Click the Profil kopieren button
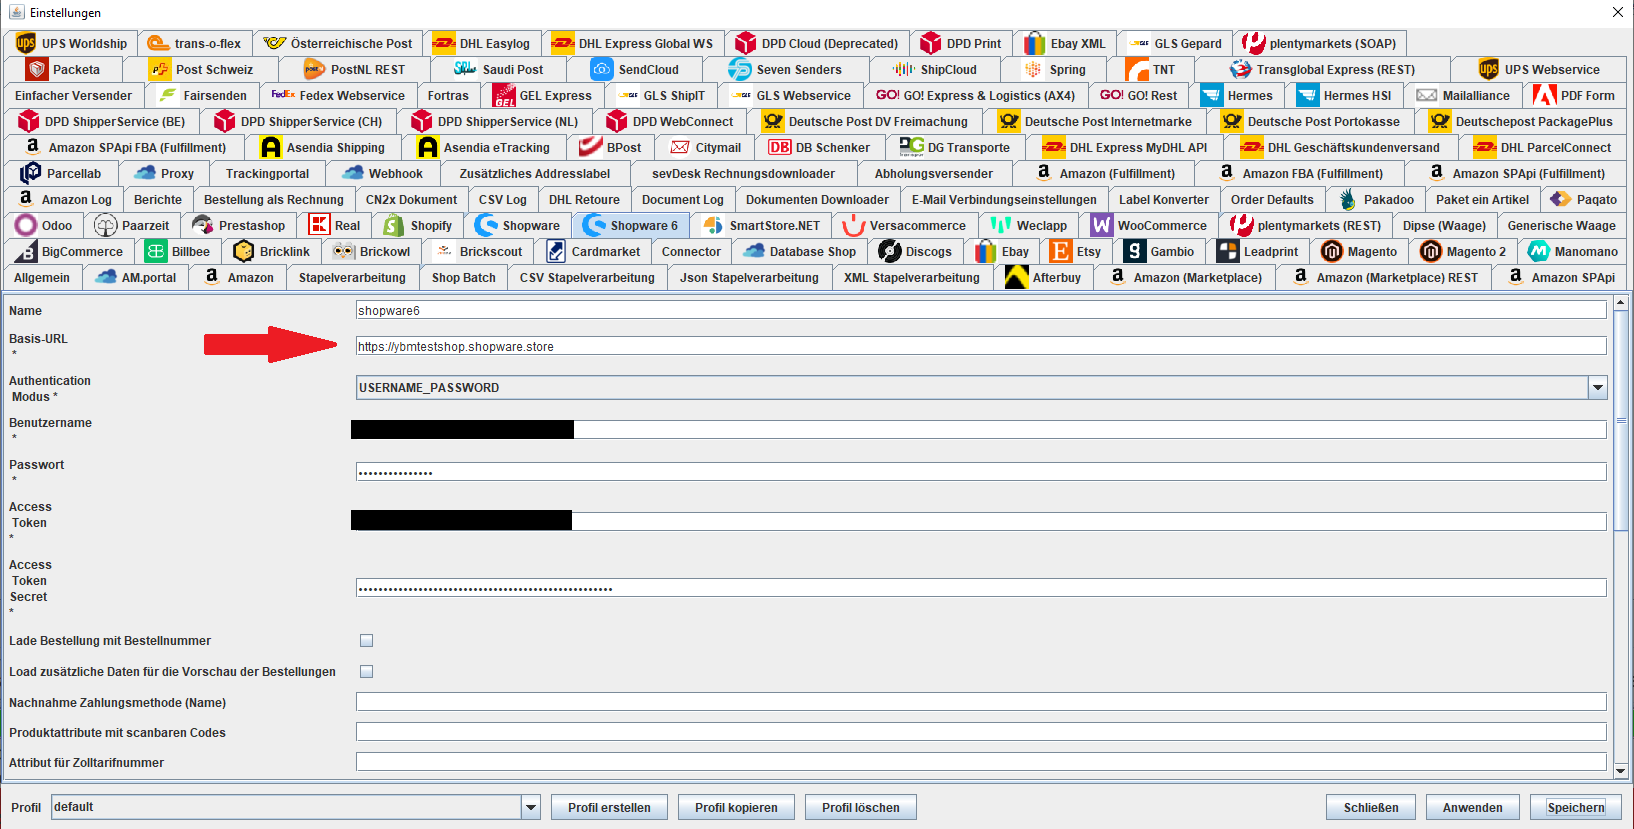Screen dimensions: 1634x829 click(736, 807)
